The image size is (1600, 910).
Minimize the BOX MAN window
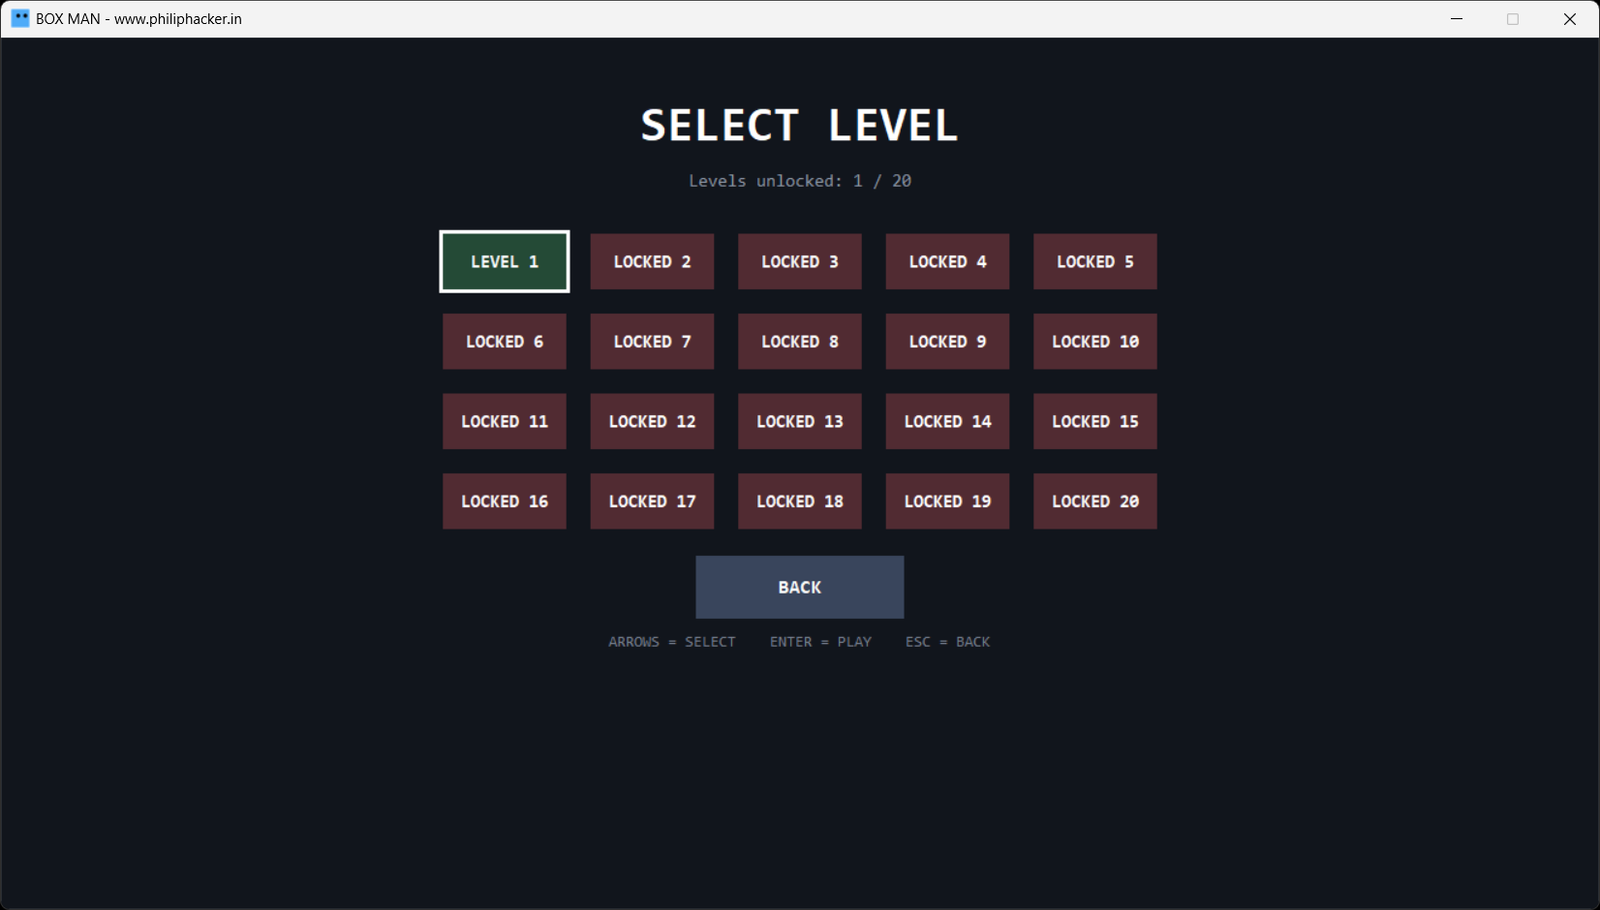click(x=1457, y=19)
